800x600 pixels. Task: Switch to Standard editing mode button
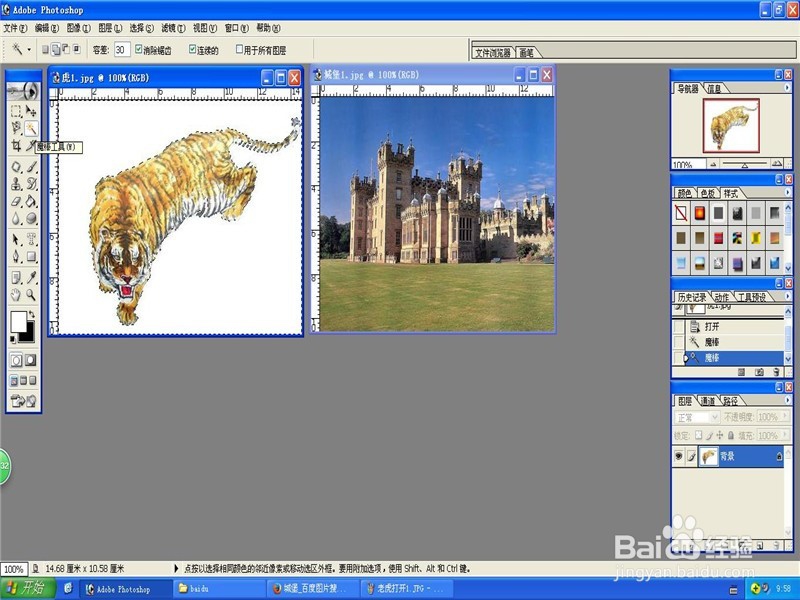(x=16, y=360)
